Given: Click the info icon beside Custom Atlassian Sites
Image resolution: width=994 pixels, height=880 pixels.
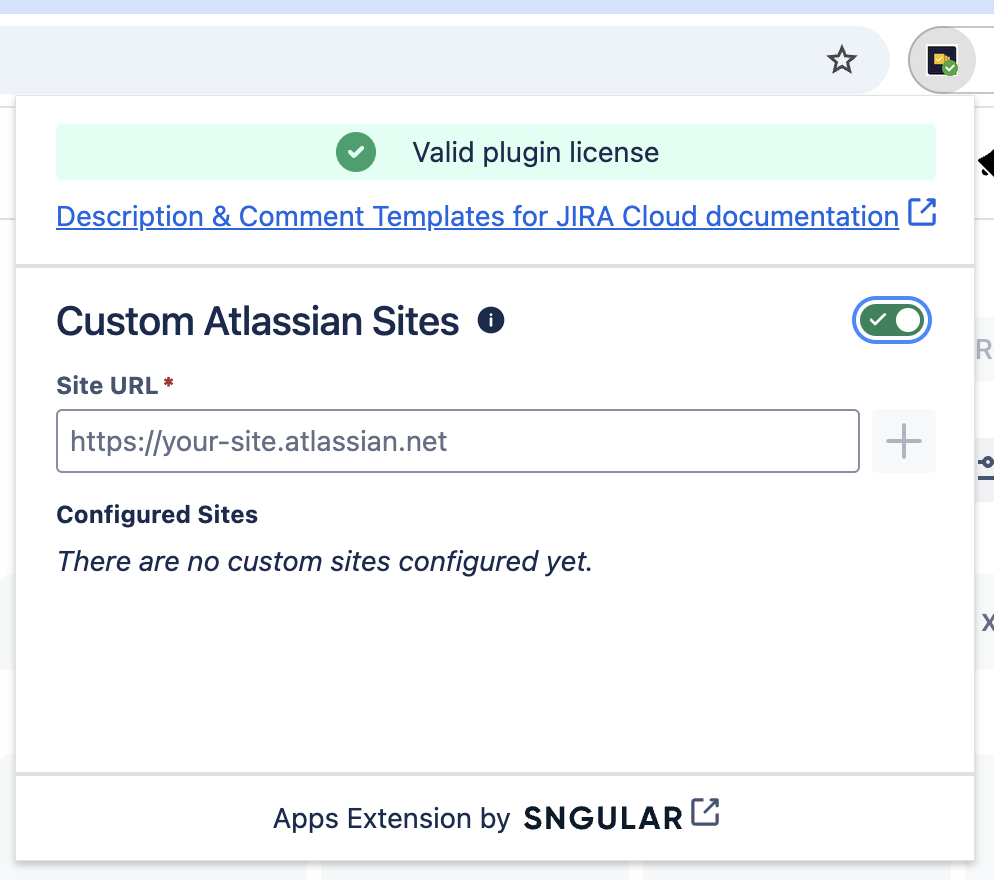Looking at the screenshot, I should [x=491, y=321].
